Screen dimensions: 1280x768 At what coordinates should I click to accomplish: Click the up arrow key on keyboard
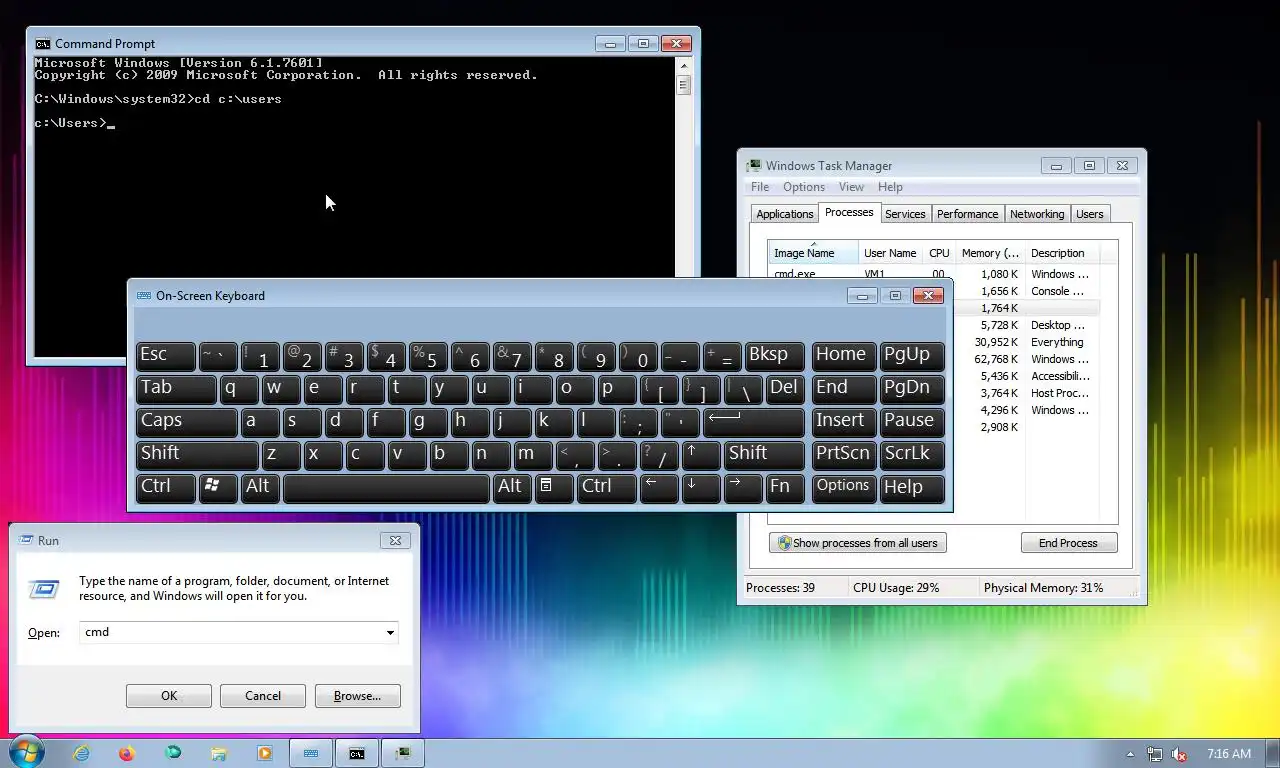700,454
